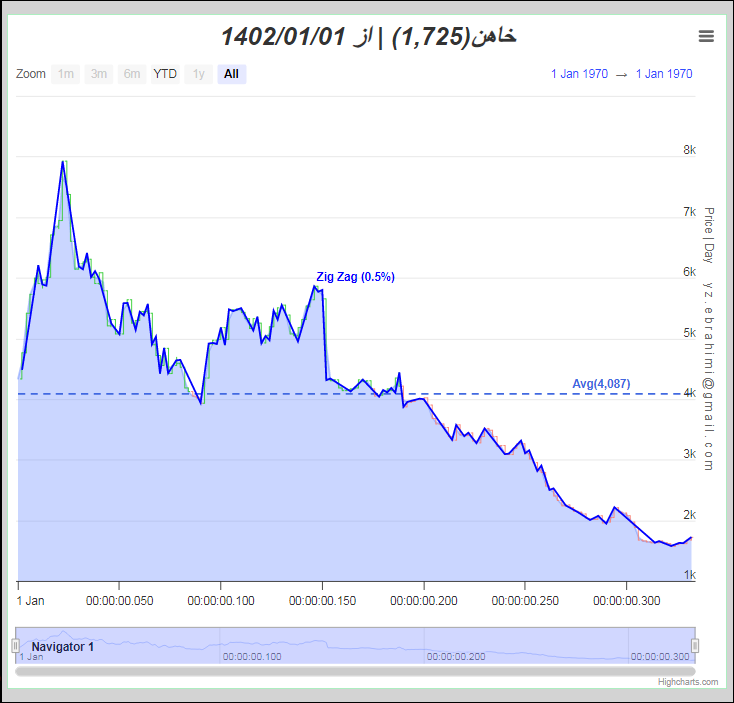Click the main x-axis 00:00:00.300 label
The height and width of the screenshot is (703, 734).
(627, 601)
